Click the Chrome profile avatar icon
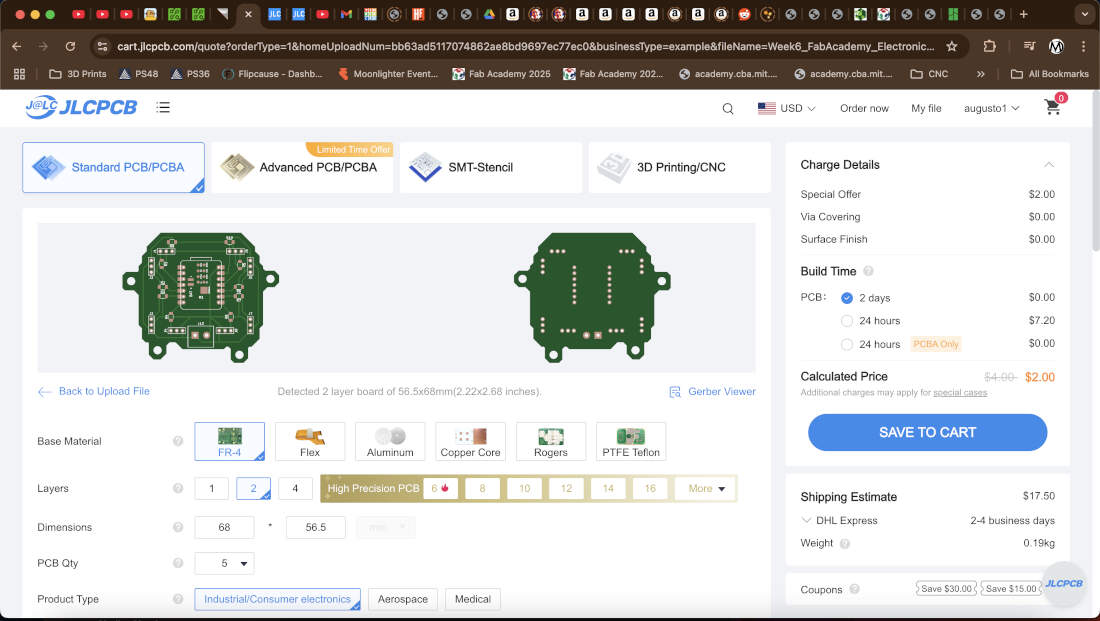1100x621 pixels. (x=1056, y=46)
